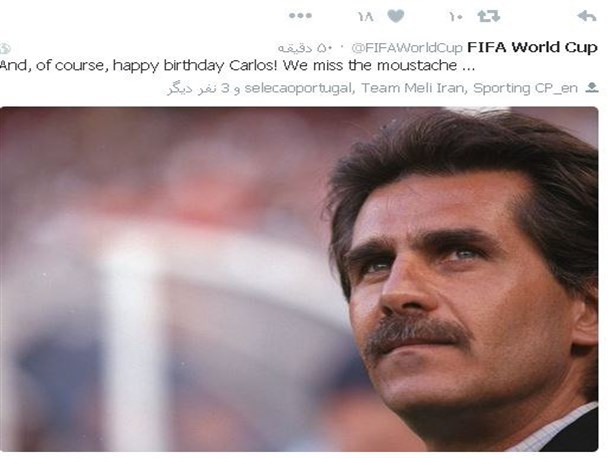The image size is (608, 458).
Task: Open the FIFA World Cup profile name
Action: 532,47
